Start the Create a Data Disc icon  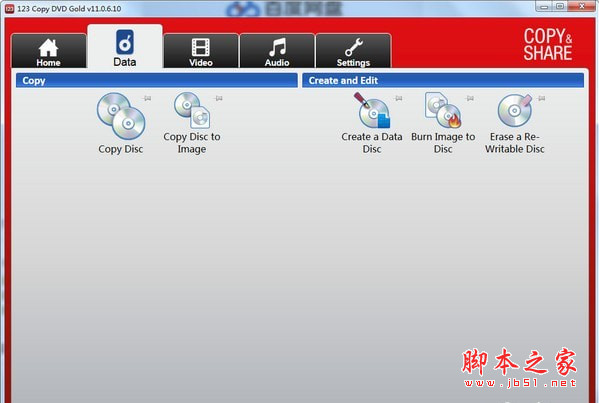tap(372, 110)
